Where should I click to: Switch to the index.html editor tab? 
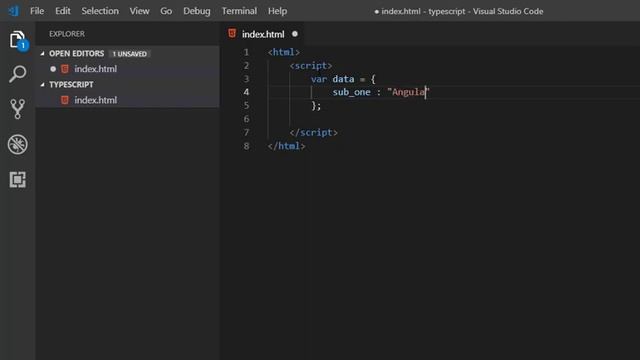pos(263,34)
